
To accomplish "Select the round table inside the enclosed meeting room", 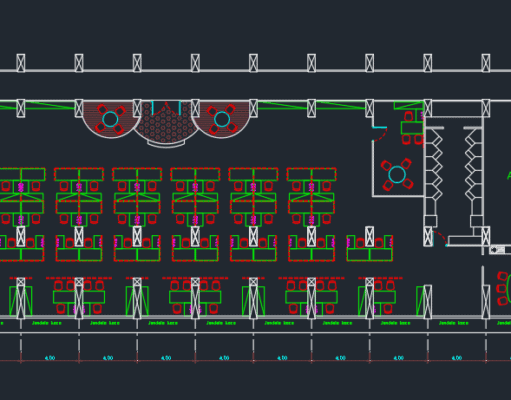I will click(397, 175).
